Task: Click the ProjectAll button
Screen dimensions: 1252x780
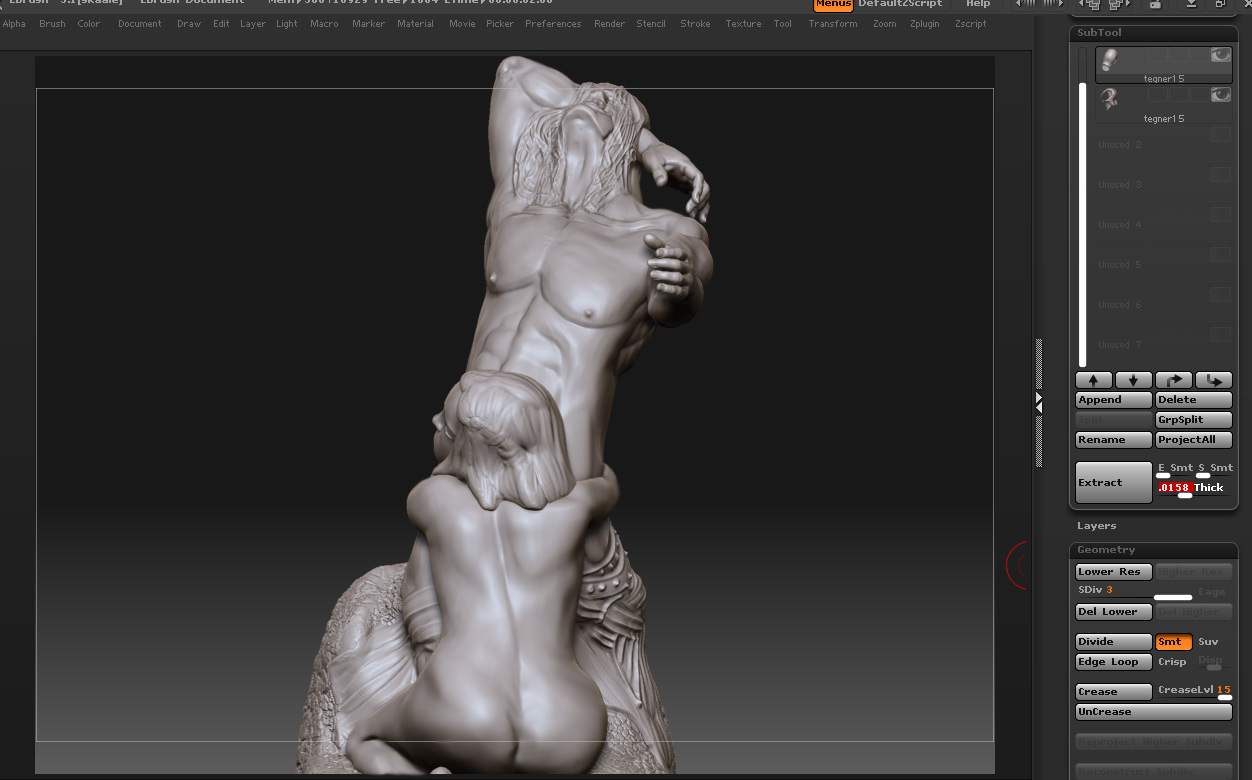Action: [1194, 440]
